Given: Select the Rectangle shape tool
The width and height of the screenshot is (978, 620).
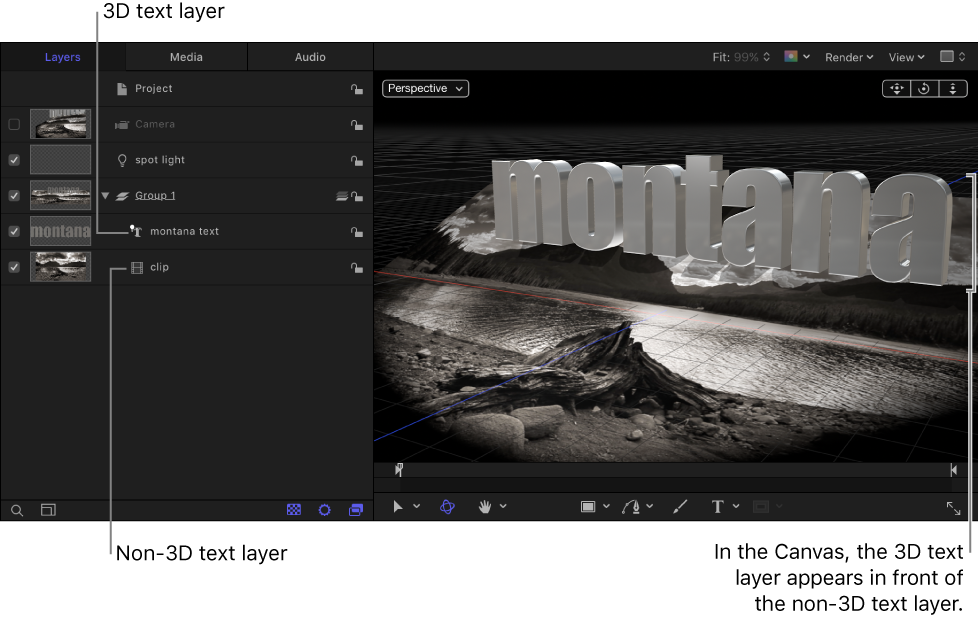Looking at the screenshot, I should (590, 507).
